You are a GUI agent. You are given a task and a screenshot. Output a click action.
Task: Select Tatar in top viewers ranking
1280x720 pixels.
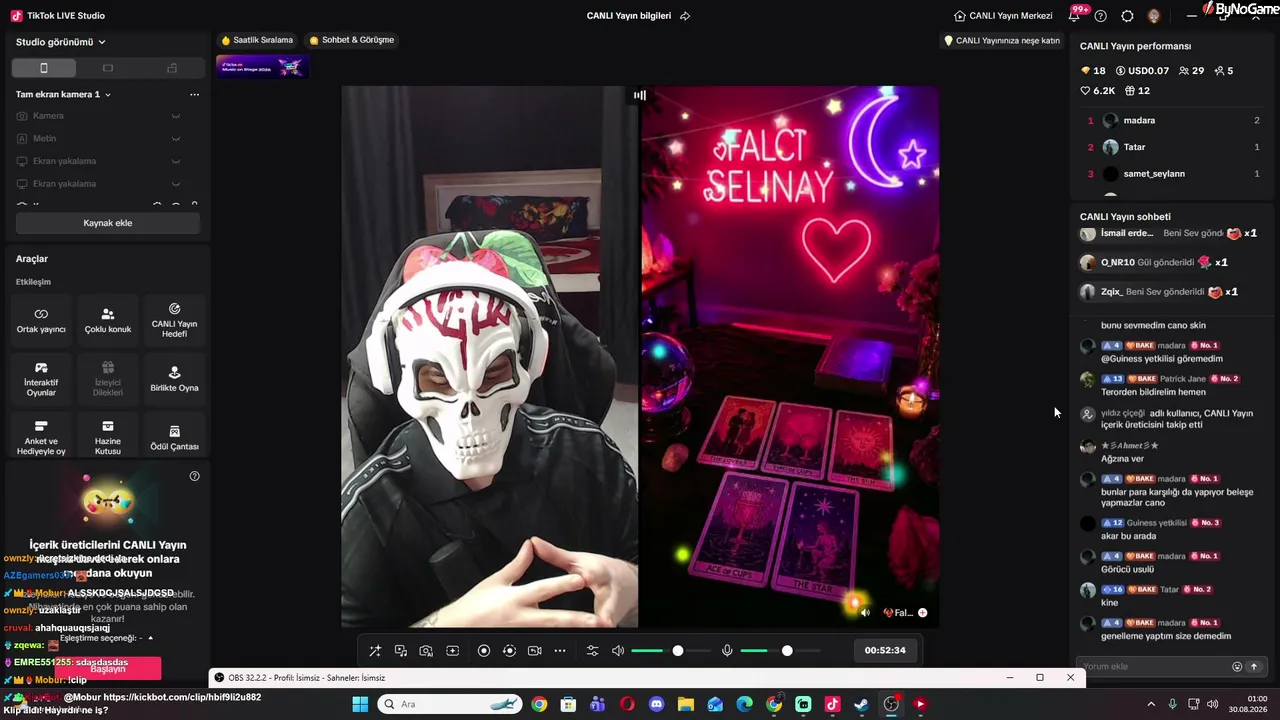click(1174, 147)
